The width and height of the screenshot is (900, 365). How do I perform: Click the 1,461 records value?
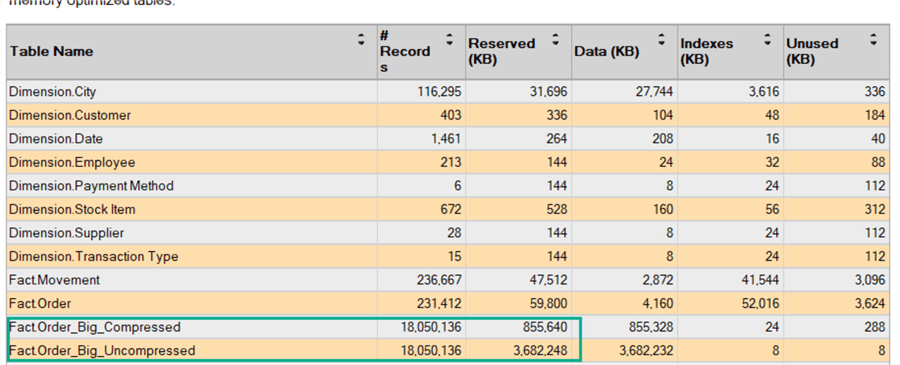[446, 139]
